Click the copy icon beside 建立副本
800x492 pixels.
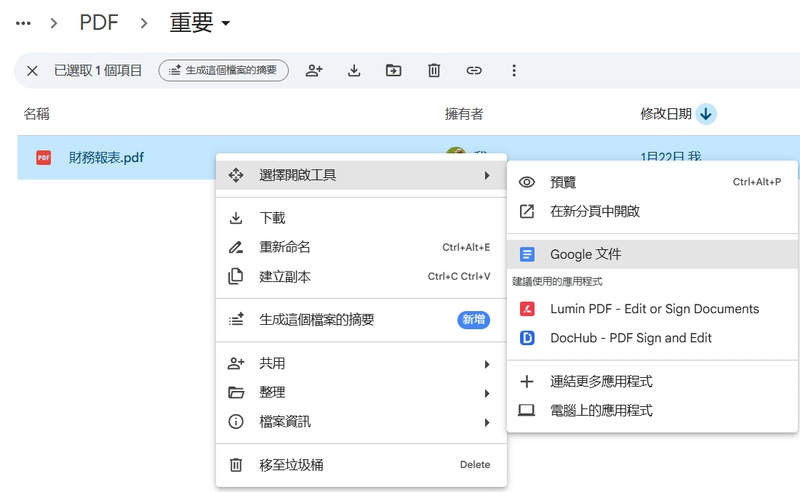click(x=235, y=276)
